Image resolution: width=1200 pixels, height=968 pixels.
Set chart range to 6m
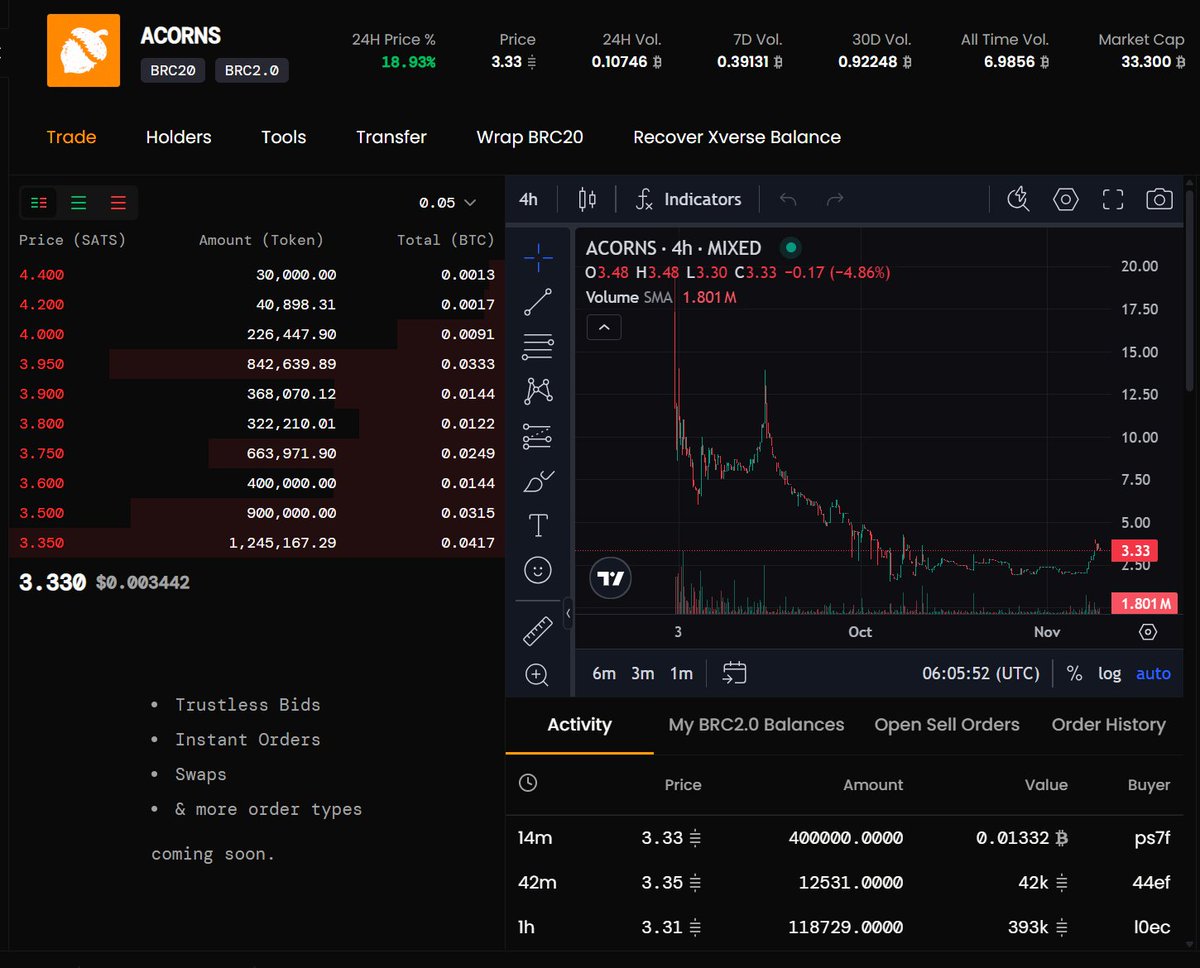604,673
